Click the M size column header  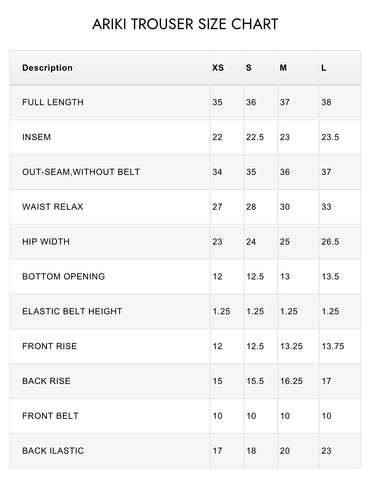283,68
